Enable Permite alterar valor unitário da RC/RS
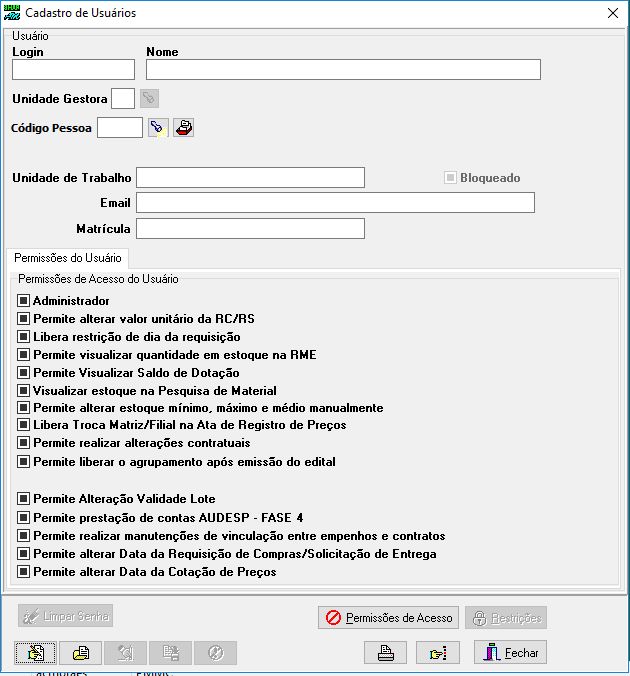 click(24, 319)
